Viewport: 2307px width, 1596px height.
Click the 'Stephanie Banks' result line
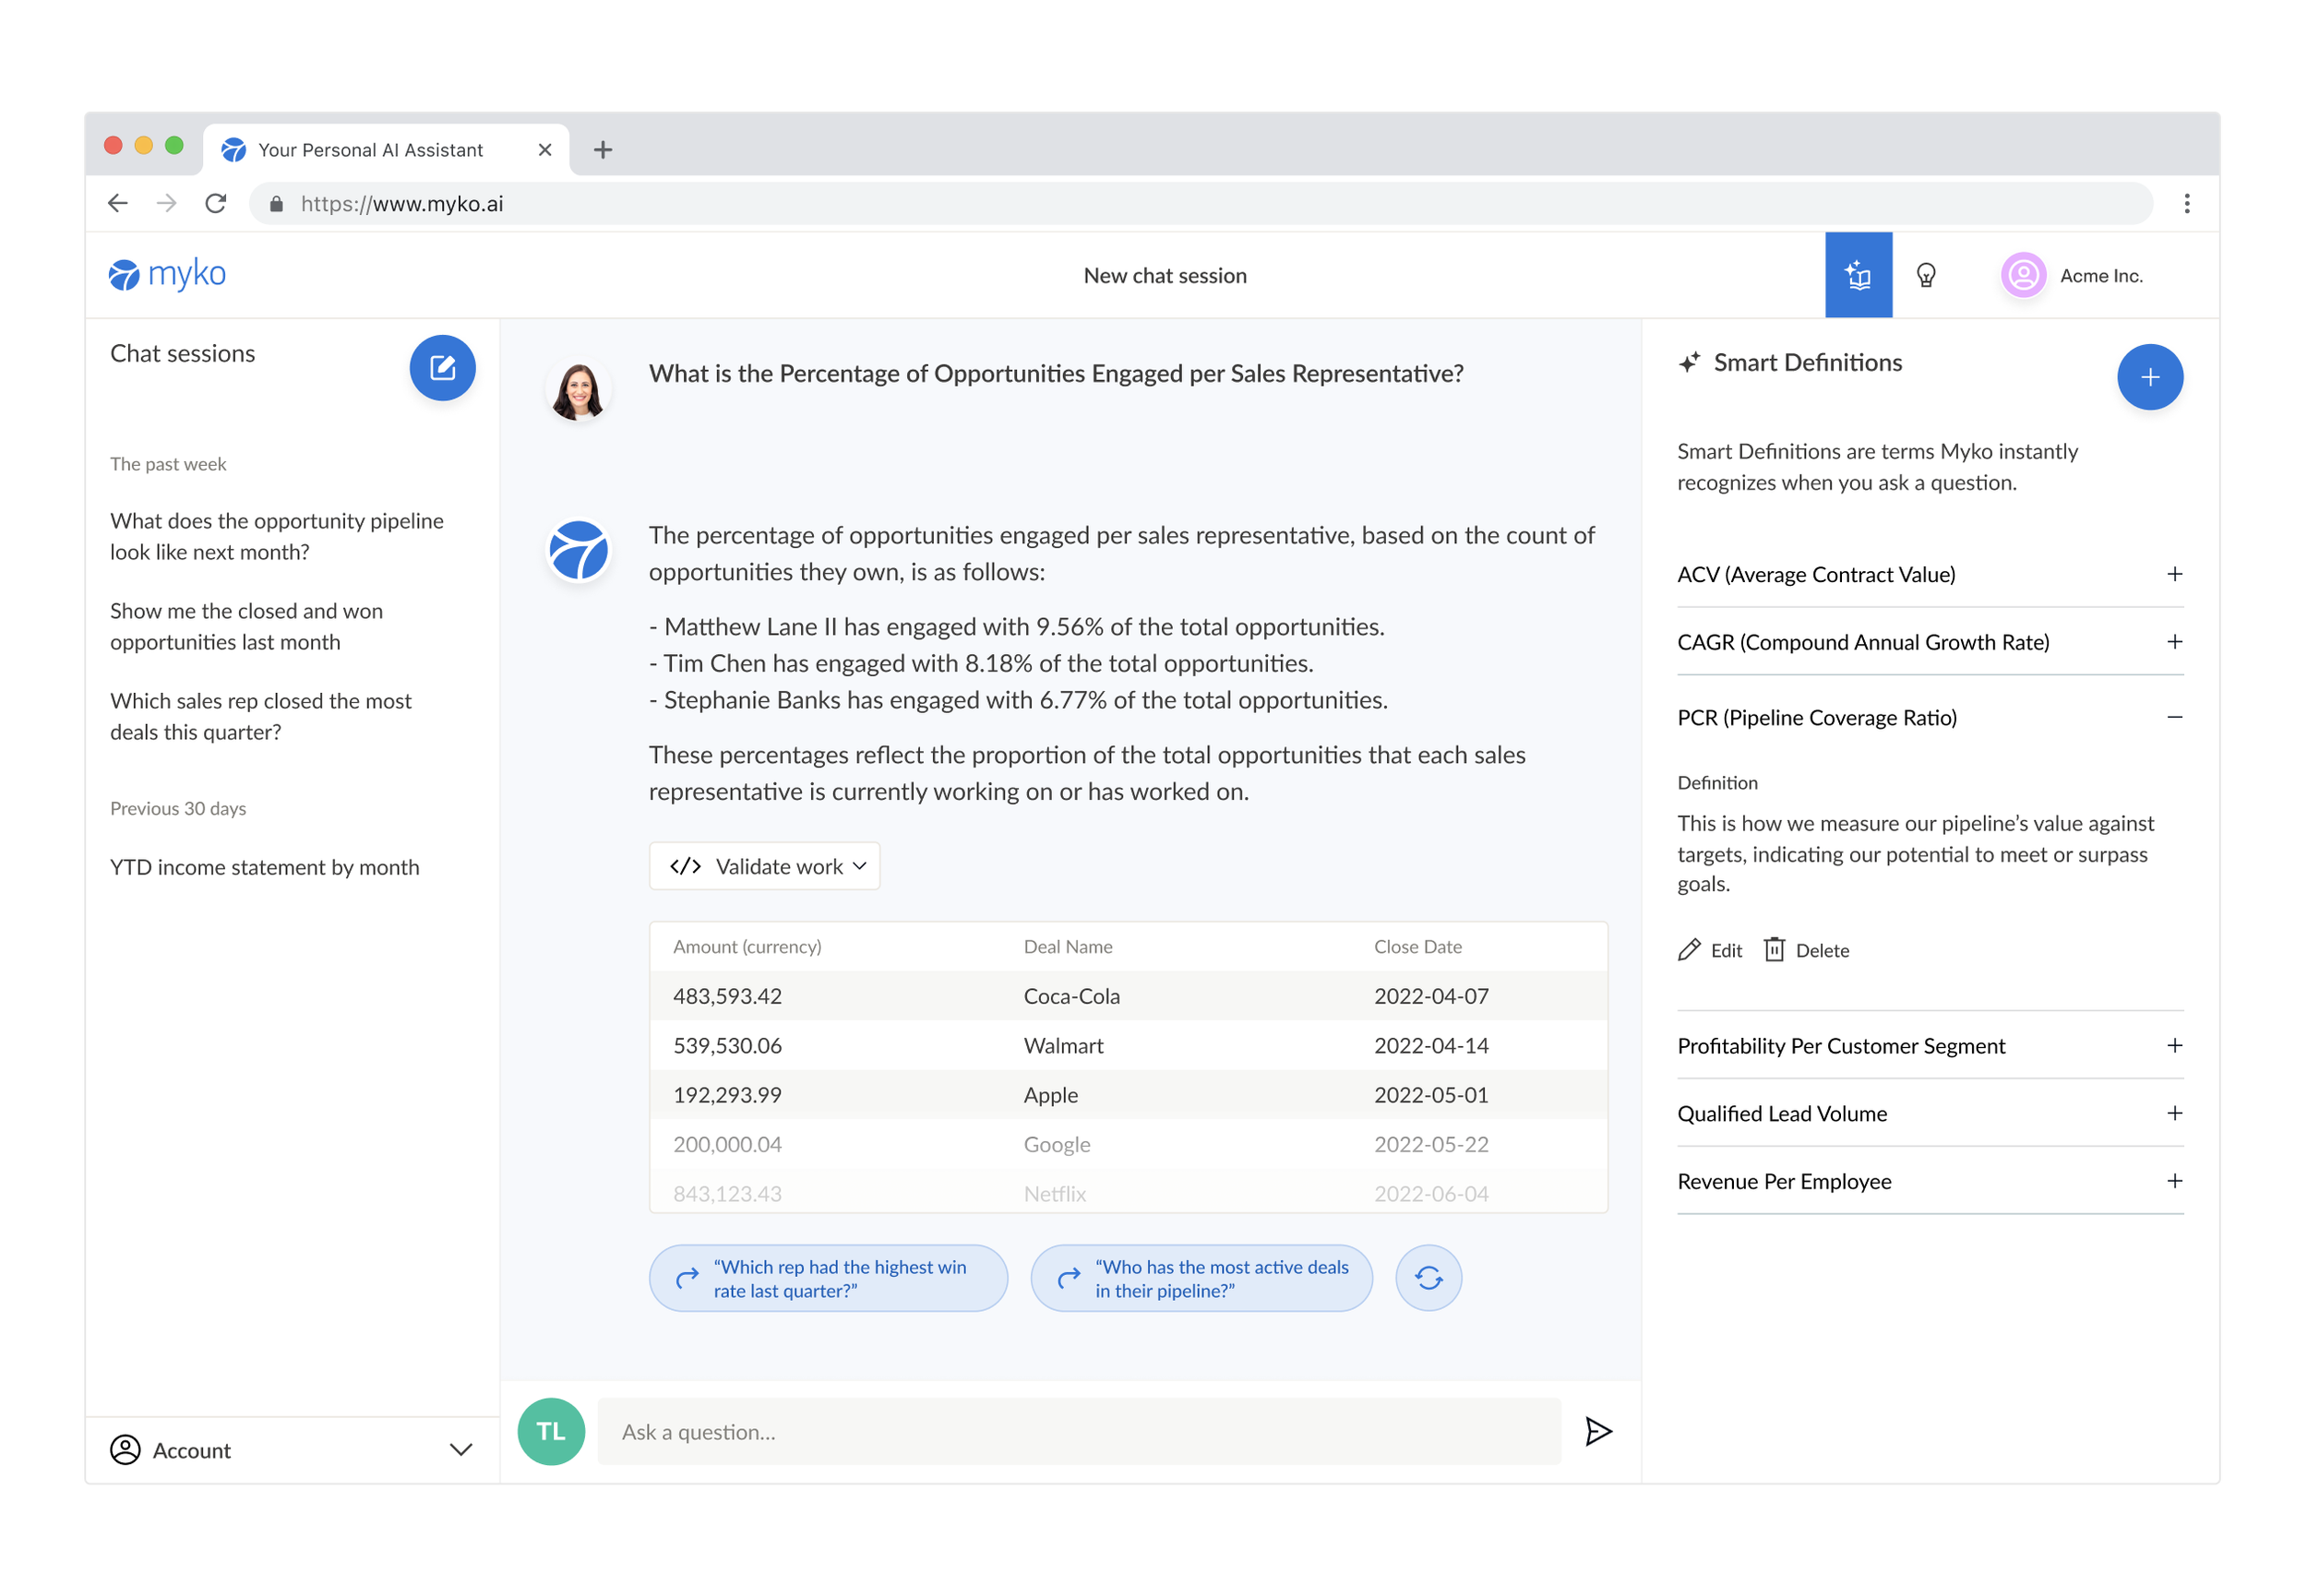pos(1018,700)
